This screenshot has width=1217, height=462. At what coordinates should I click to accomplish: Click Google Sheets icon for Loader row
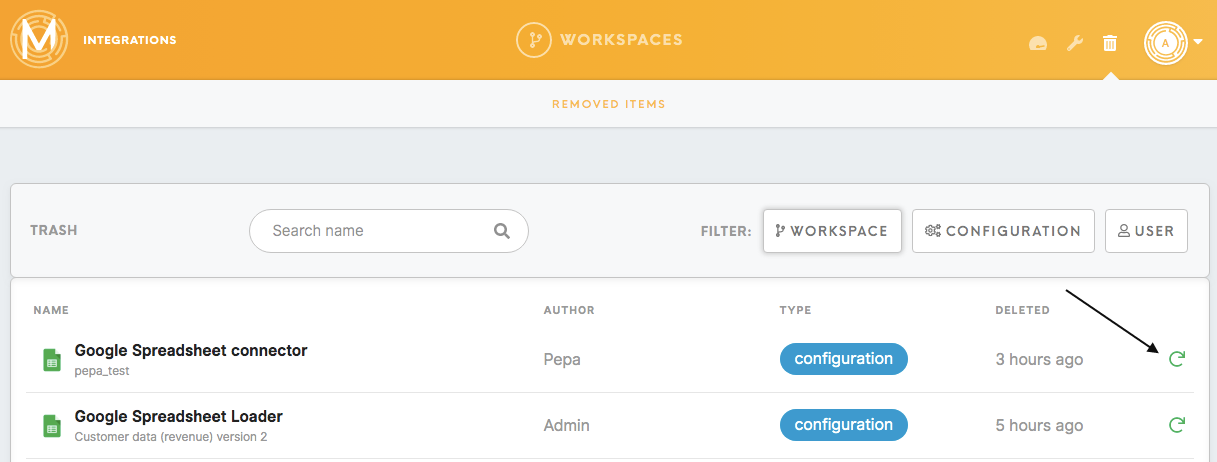(x=52, y=426)
